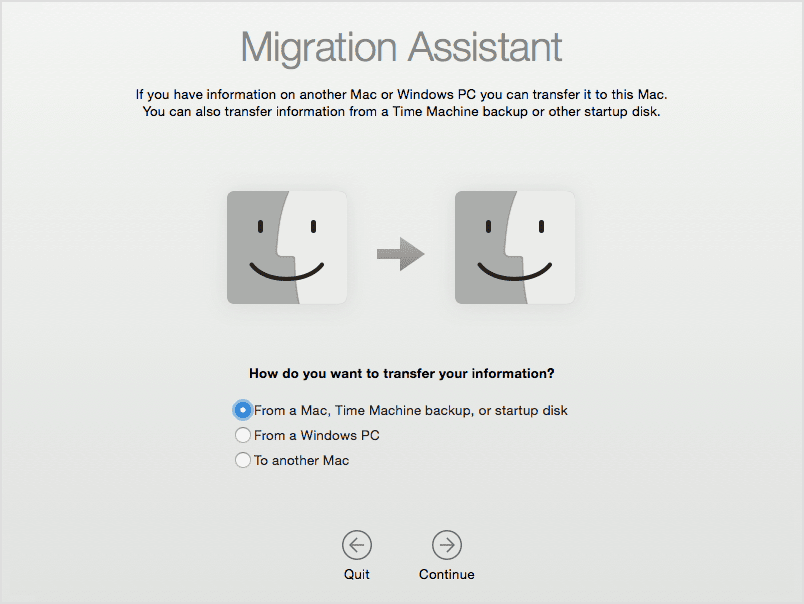Click the smile on the left Finder face

click(287, 272)
